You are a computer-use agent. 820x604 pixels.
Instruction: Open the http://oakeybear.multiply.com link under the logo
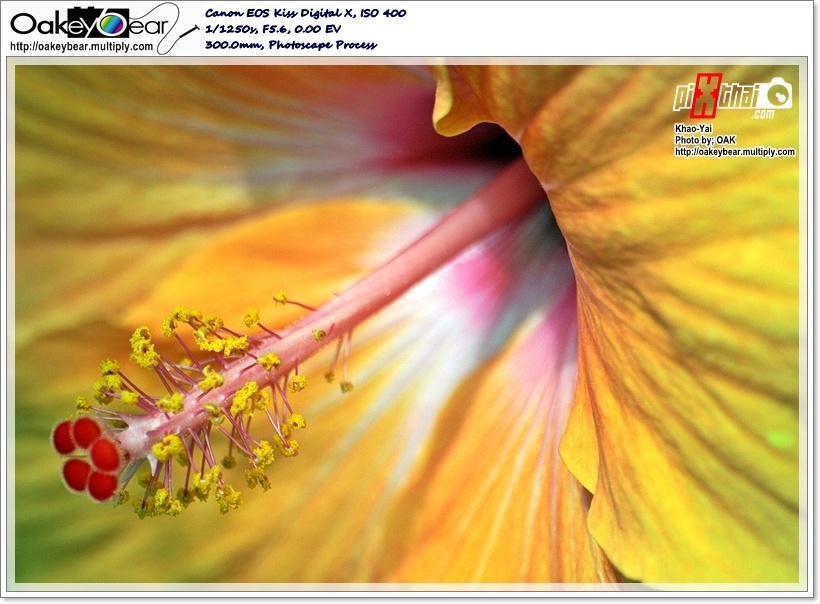point(82,47)
